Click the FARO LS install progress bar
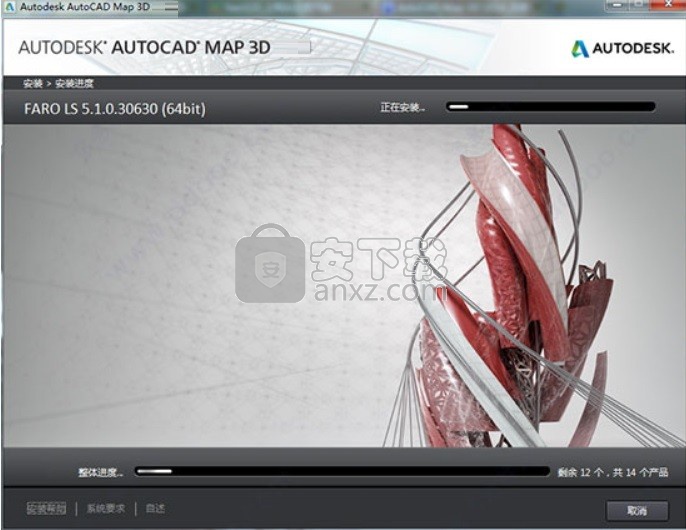Screen dimensions: 686x530 pos(550,107)
